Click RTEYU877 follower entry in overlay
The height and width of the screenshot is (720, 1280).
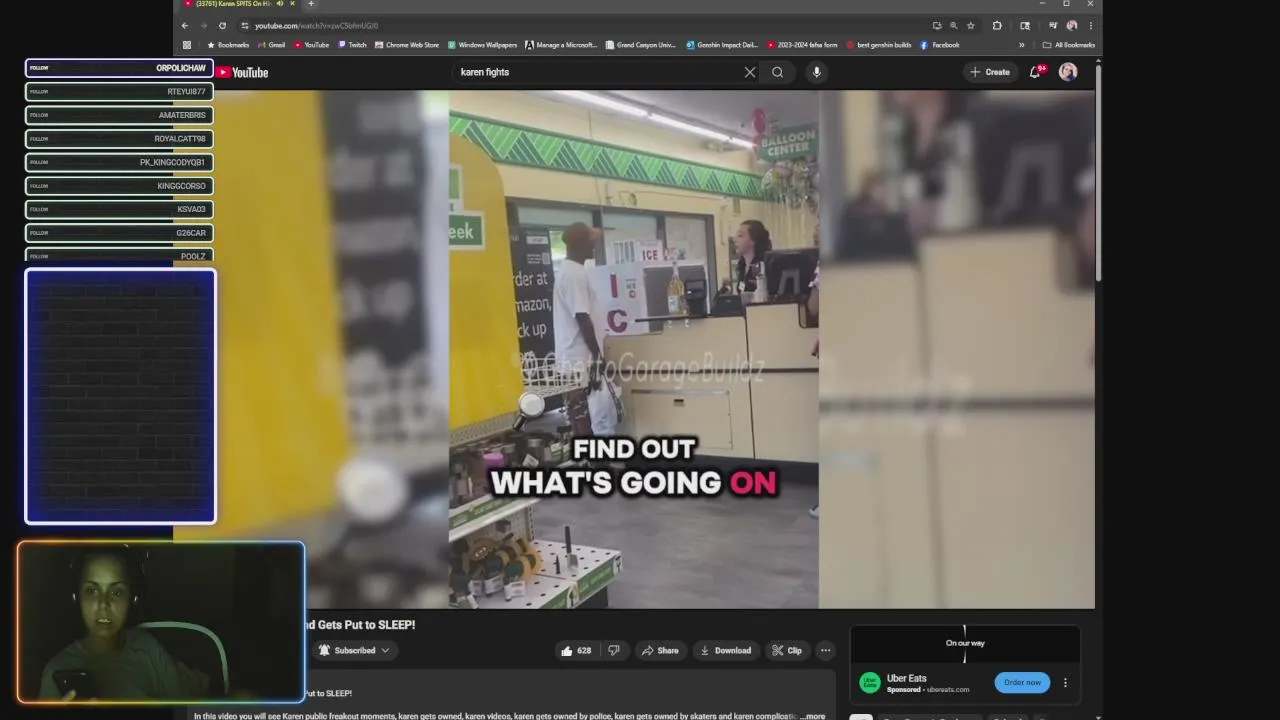pyautogui.click(x=119, y=91)
